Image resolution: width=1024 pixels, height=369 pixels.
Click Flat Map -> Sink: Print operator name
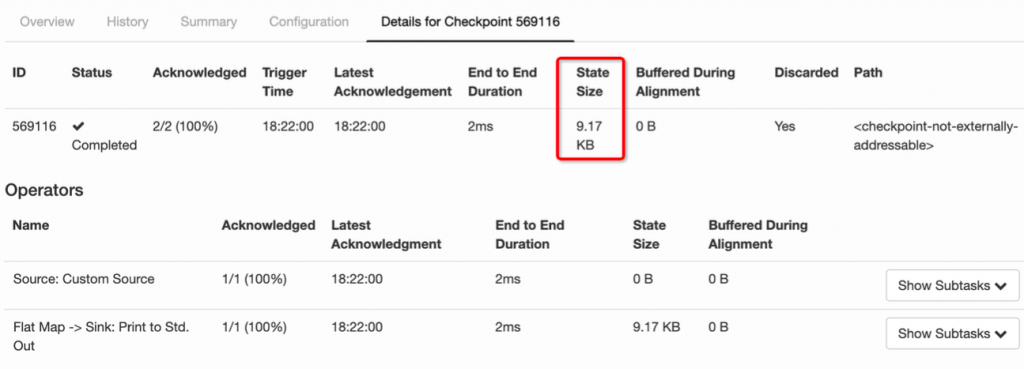101,336
